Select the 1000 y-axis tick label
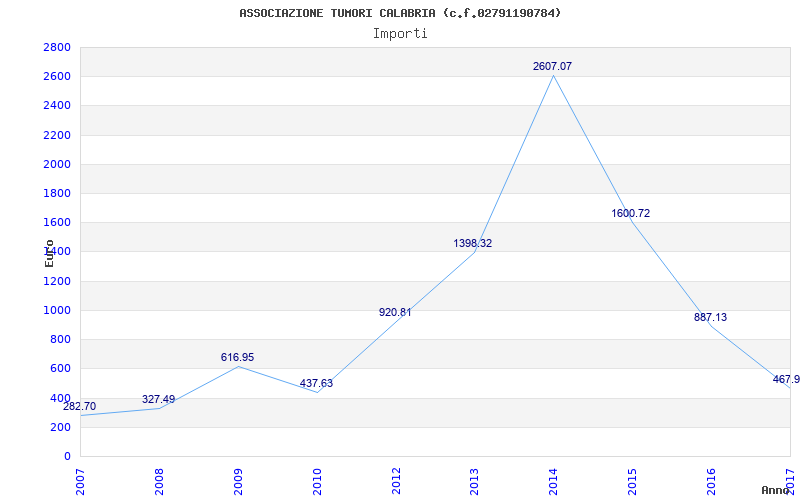 click(57, 310)
